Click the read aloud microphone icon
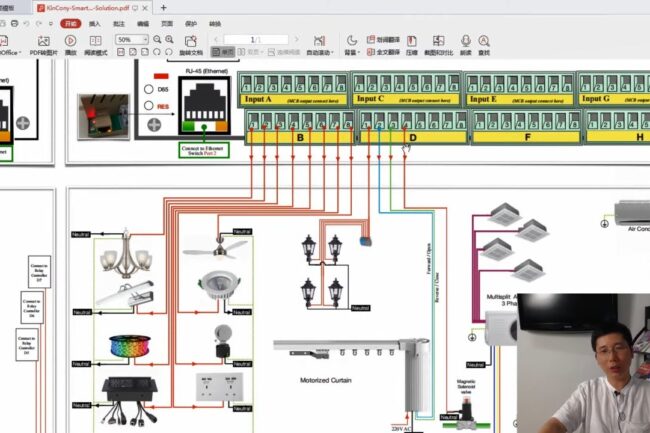Image resolution: width=650 pixels, height=433 pixels. pos(464,44)
